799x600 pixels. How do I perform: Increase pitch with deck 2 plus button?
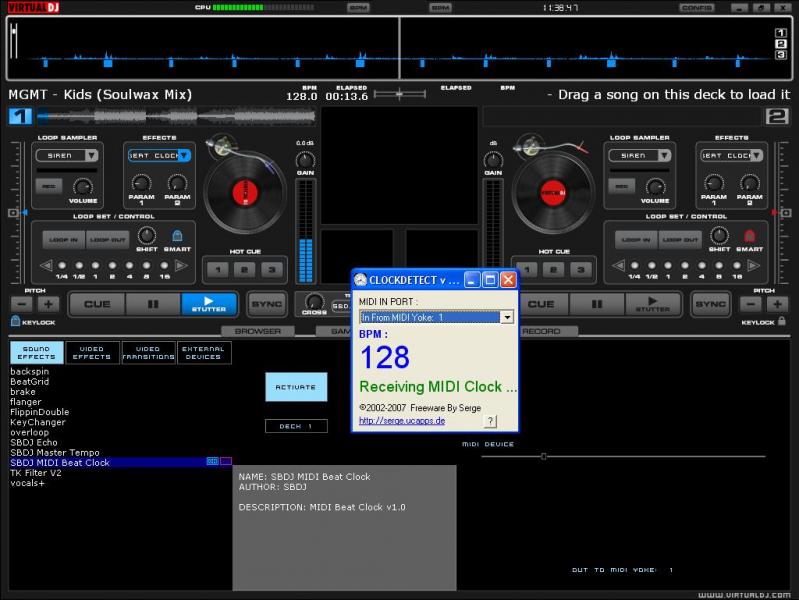(x=778, y=304)
